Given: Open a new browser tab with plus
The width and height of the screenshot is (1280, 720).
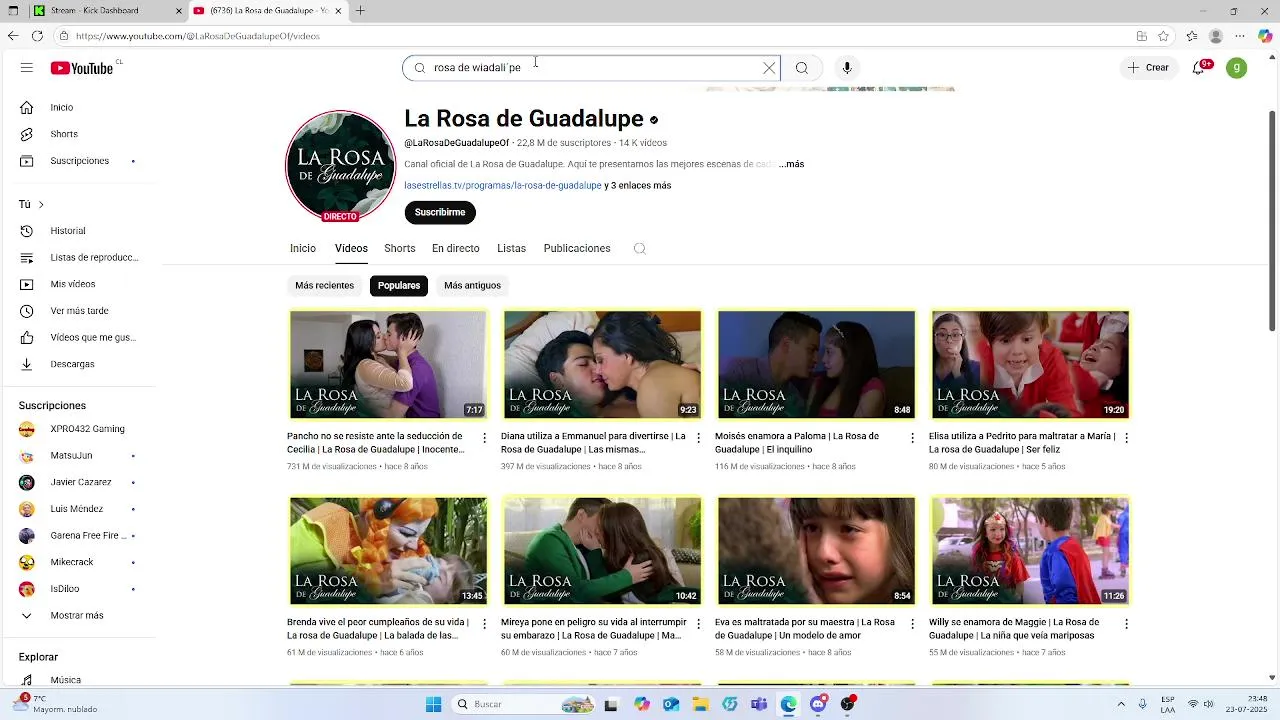Looking at the screenshot, I should pyautogui.click(x=360, y=11).
